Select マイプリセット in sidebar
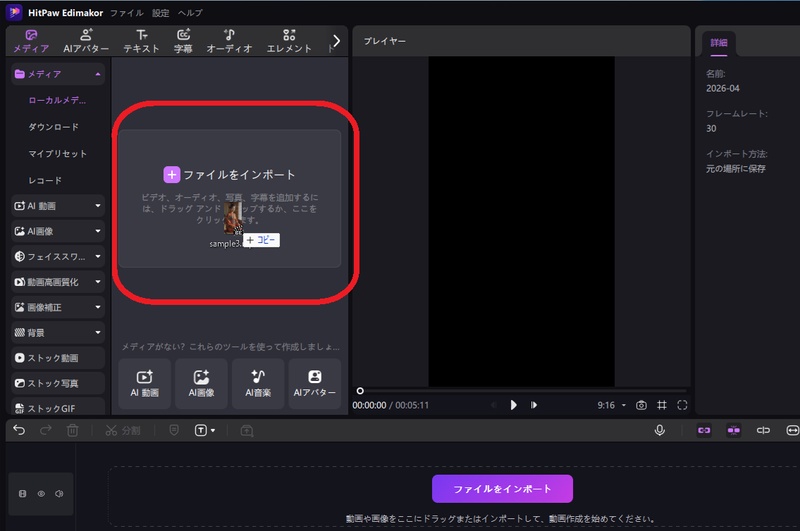Viewport: 800px width, 531px height. tap(57, 154)
